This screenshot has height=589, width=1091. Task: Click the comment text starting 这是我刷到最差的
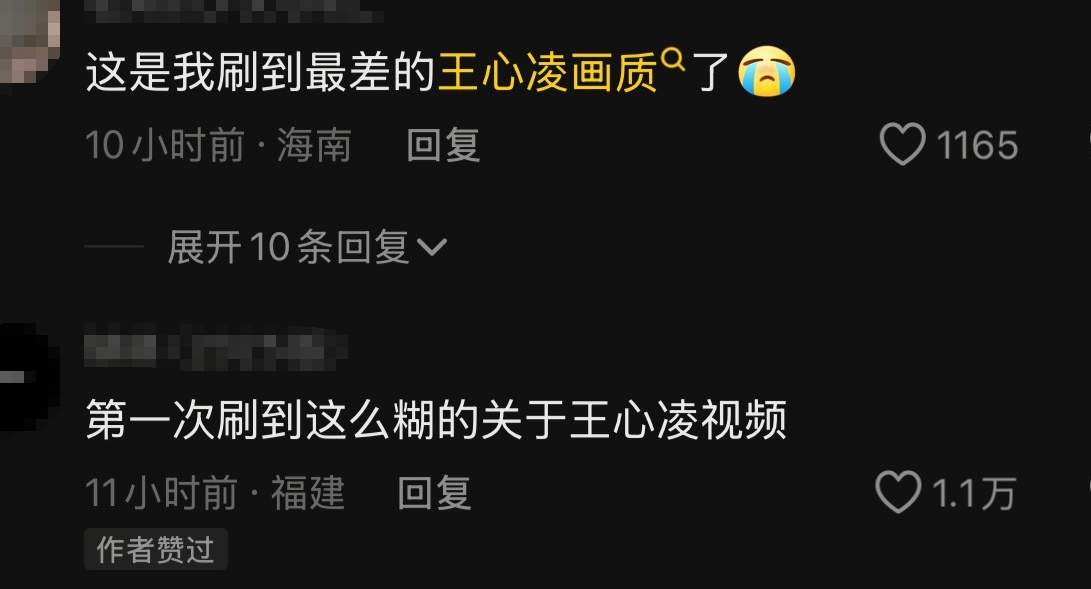coord(440,72)
